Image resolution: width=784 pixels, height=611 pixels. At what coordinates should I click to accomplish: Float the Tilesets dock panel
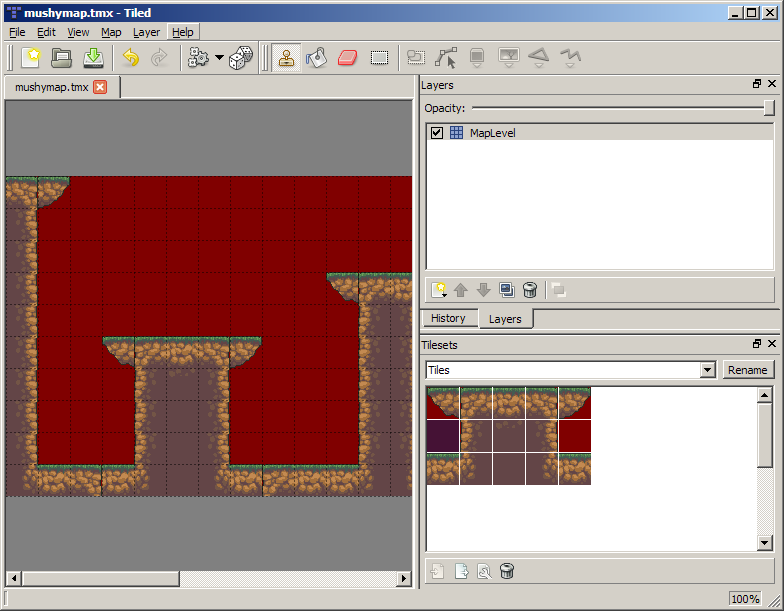(757, 344)
